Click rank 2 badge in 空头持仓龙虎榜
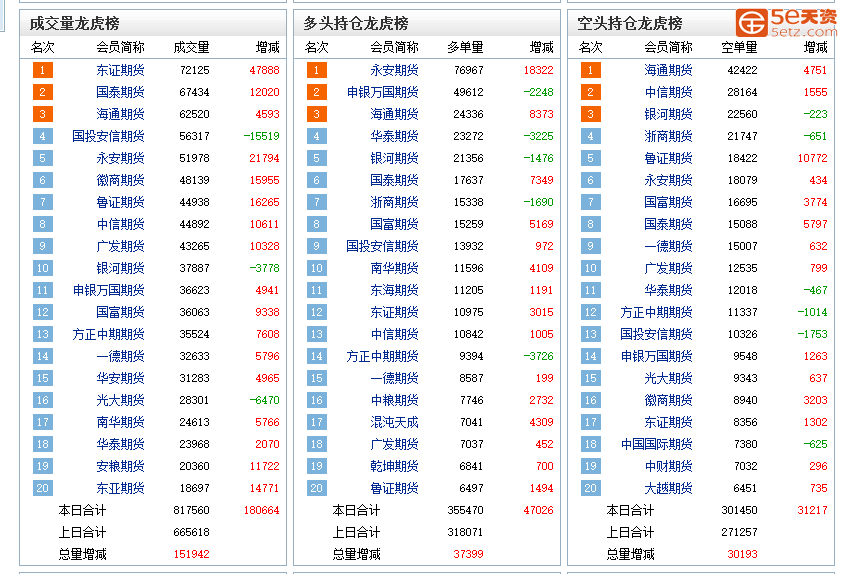The height and width of the screenshot is (574, 843). [590, 92]
